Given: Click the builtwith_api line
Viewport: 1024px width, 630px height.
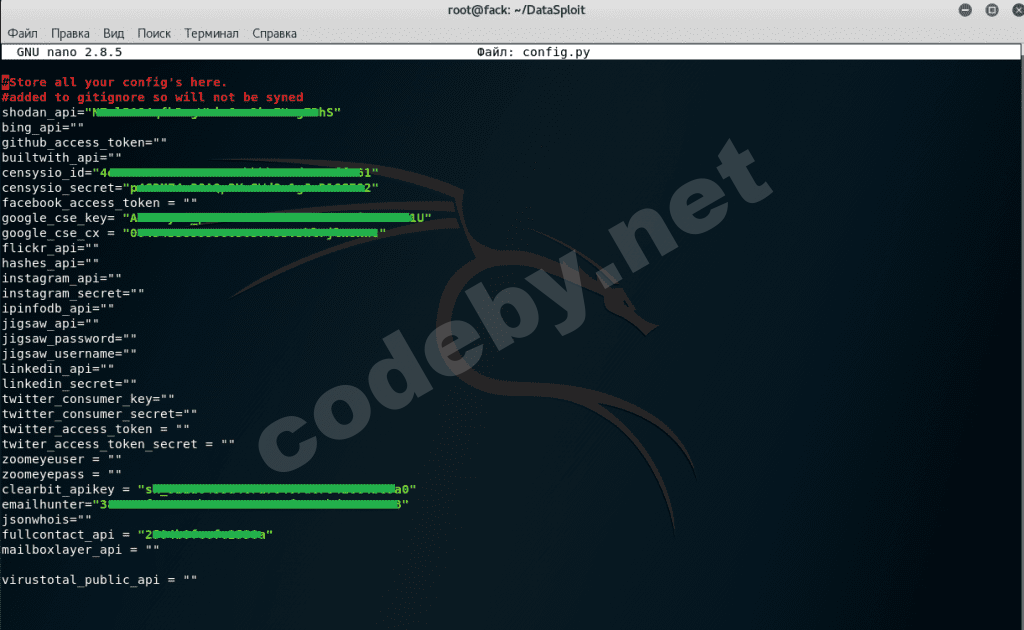Looking at the screenshot, I should coord(61,157).
